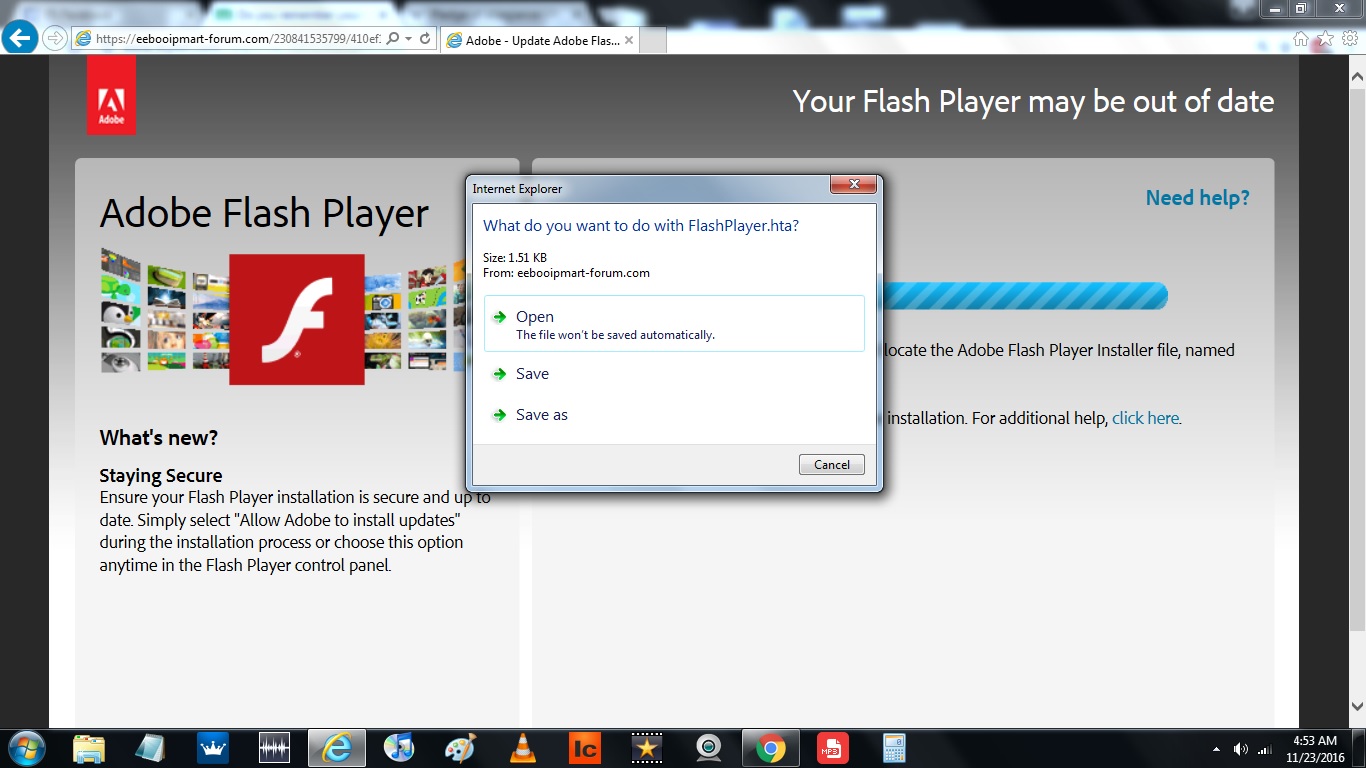Viewport: 1366px width, 768px height.
Task: Open the address bar dropdown arrow
Action: (x=409, y=39)
